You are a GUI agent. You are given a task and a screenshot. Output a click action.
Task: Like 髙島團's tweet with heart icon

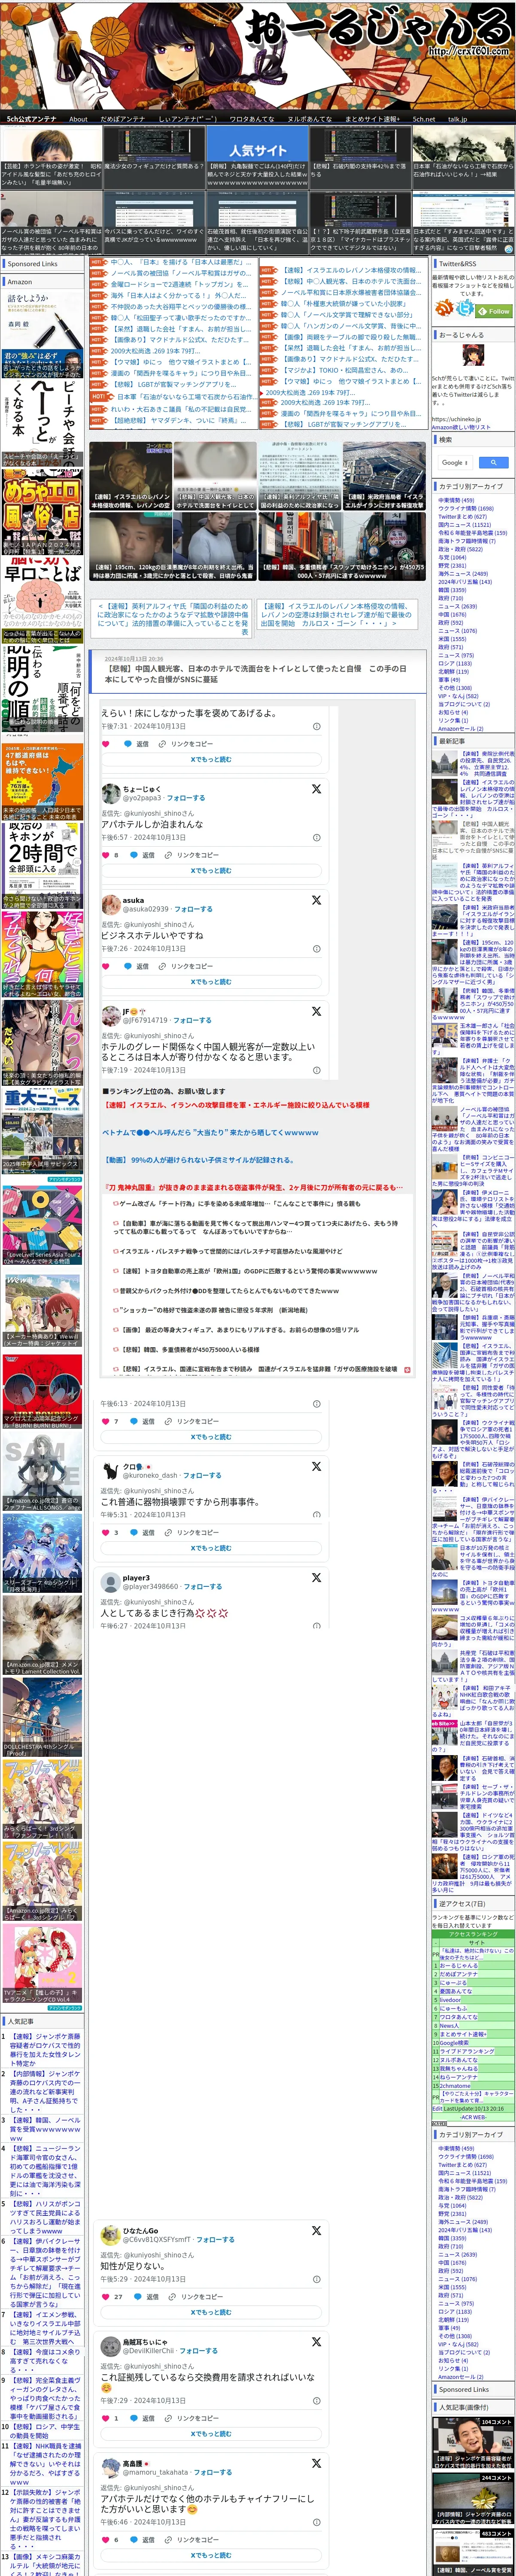coord(105,2539)
